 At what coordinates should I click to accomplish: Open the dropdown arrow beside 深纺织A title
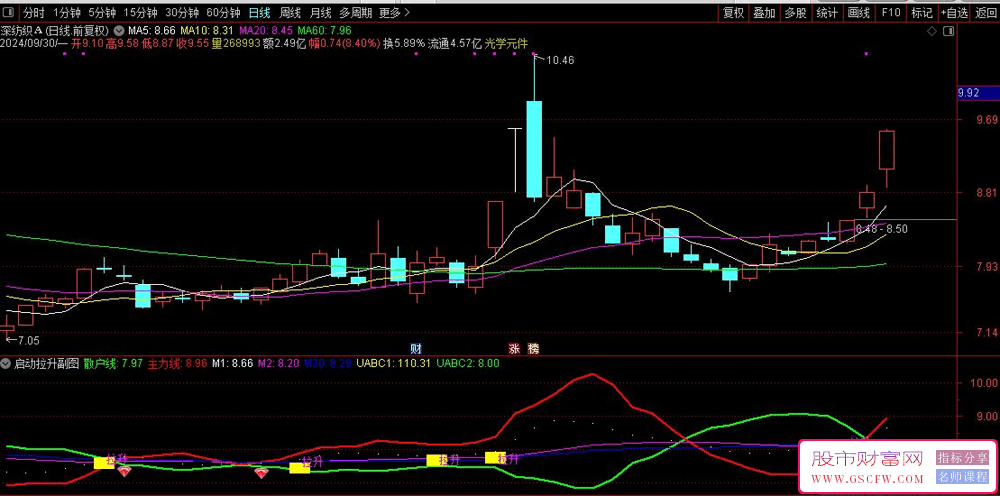[x=119, y=30]
